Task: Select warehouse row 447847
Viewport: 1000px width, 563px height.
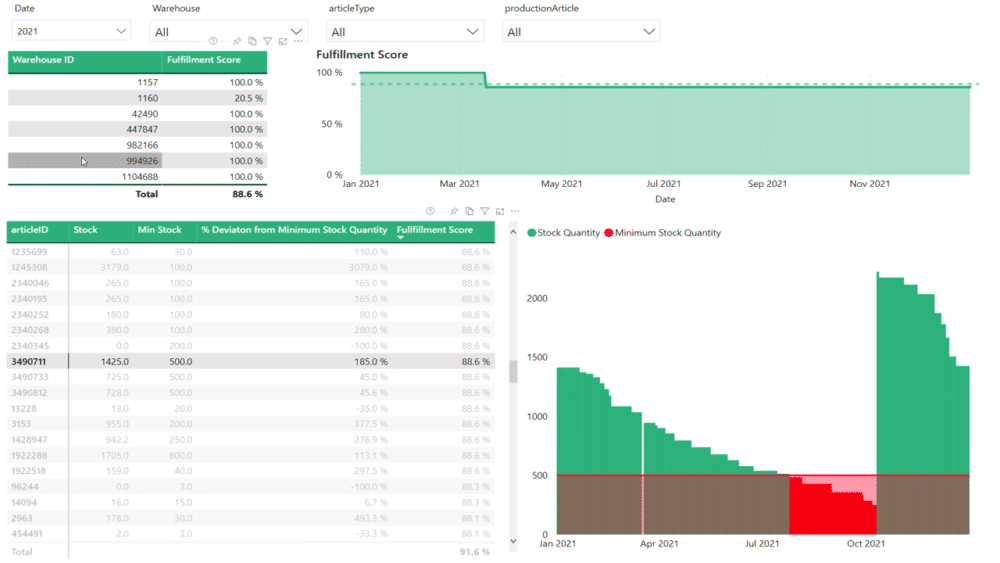Action: [x=137, y=129]
